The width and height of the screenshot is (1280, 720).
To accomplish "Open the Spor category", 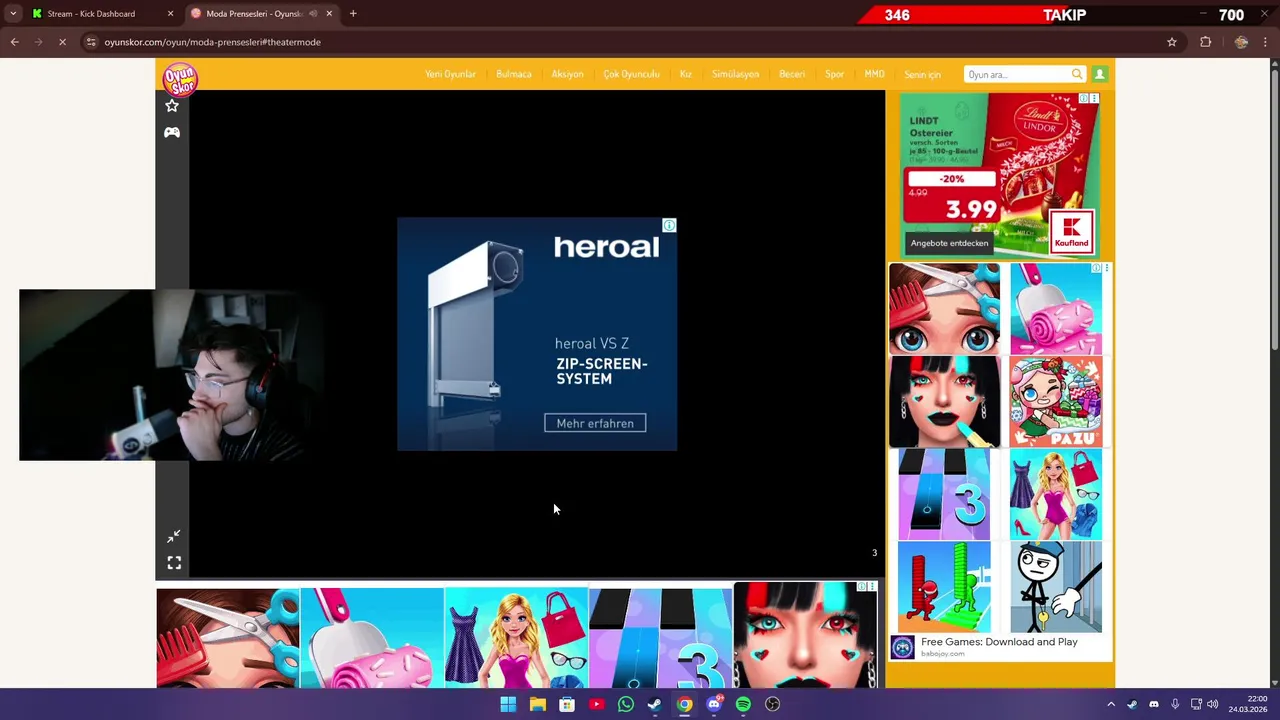I will click(x=834, y=74).
